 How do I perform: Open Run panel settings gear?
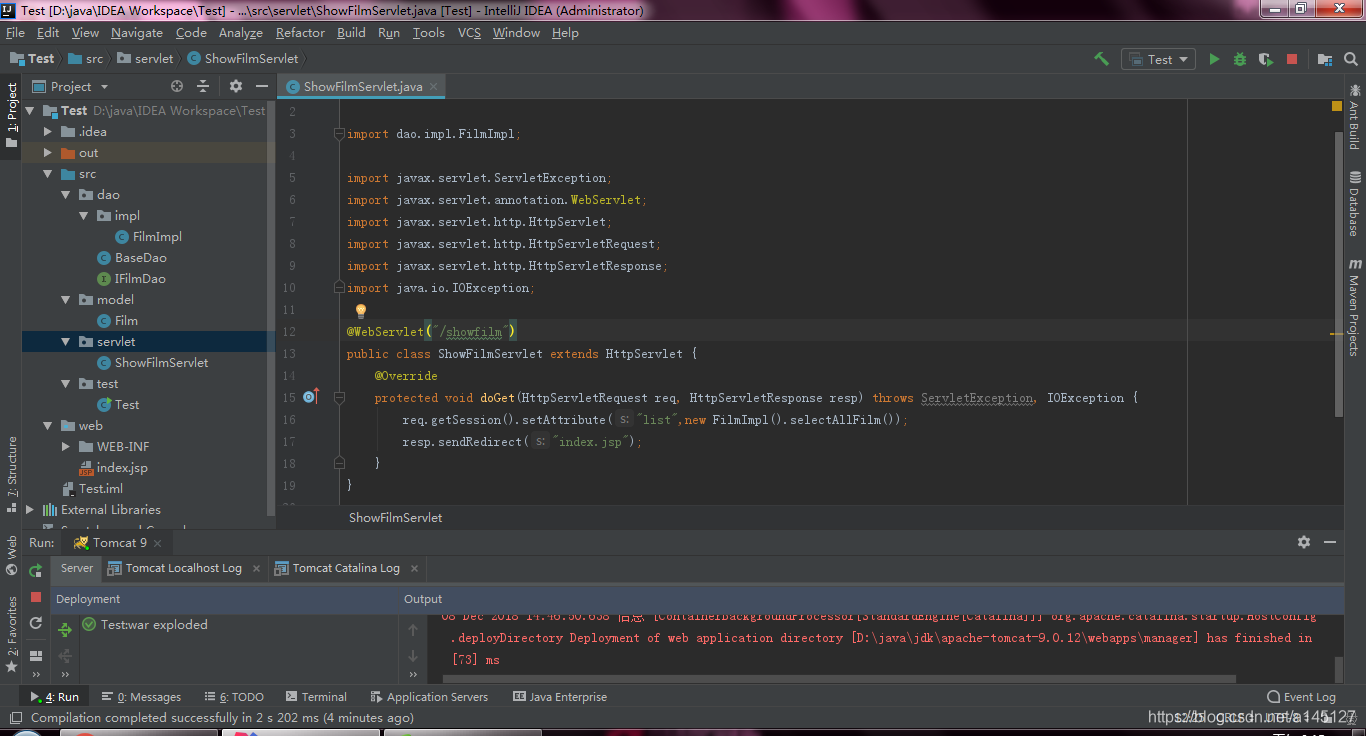tap(1304, 542)
